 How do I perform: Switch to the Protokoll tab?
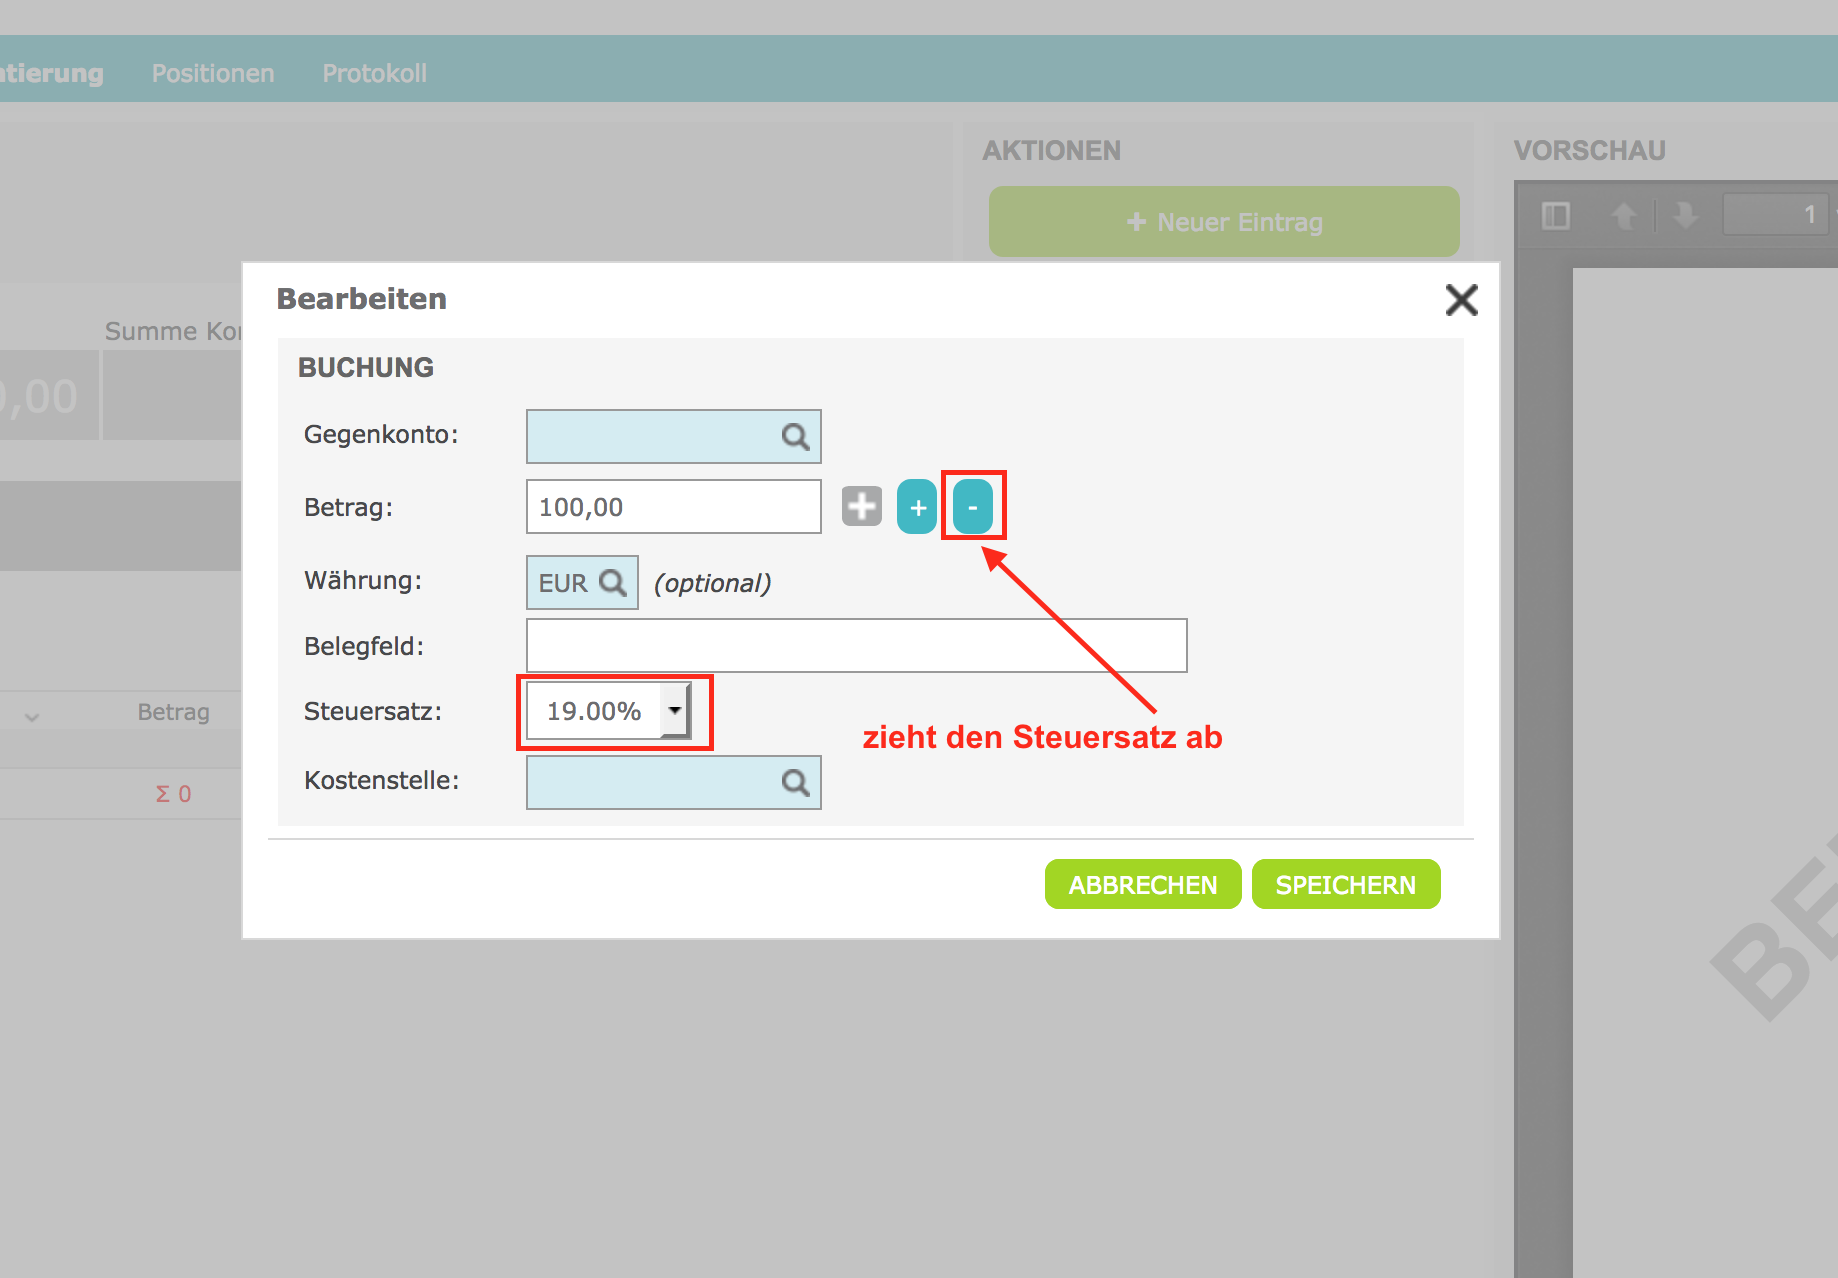[374, 73]
